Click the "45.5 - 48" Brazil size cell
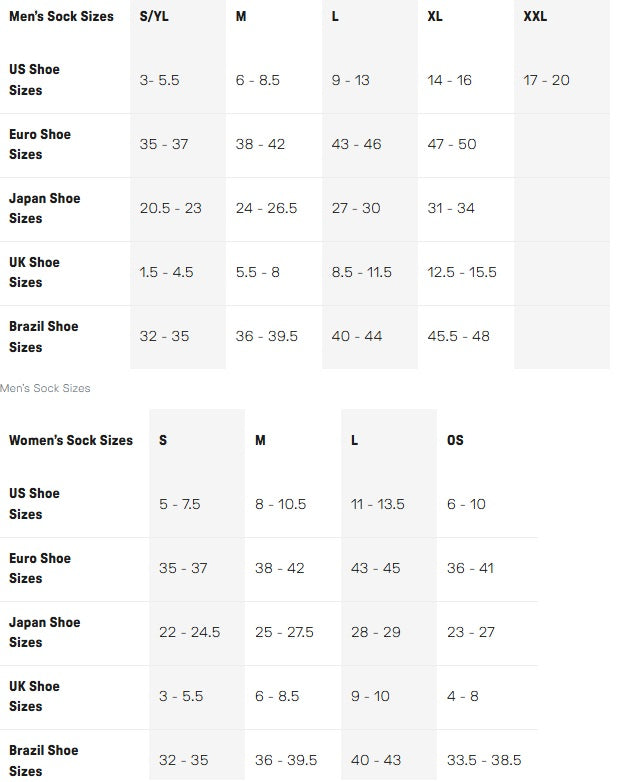Screen dimensions: 627x782 (458, 336)
